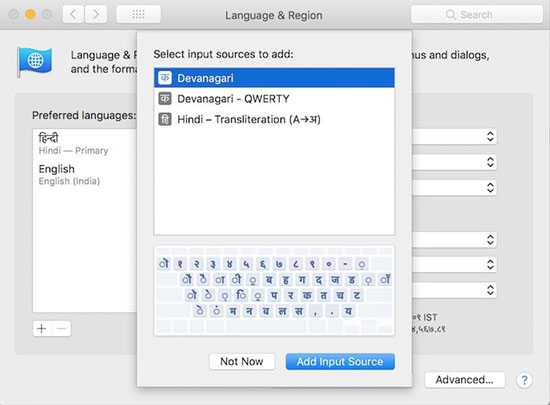This screenshot has height=405, width=550.
Task: Click the Add Input Source button
Action: [x=340, y=362]
